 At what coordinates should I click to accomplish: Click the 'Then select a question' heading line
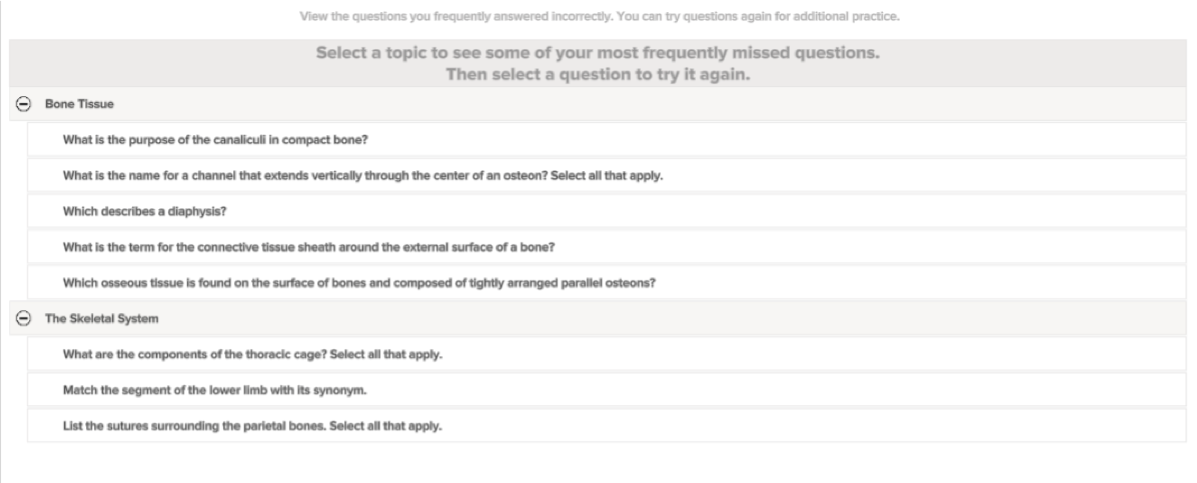[x=598, y=75]
